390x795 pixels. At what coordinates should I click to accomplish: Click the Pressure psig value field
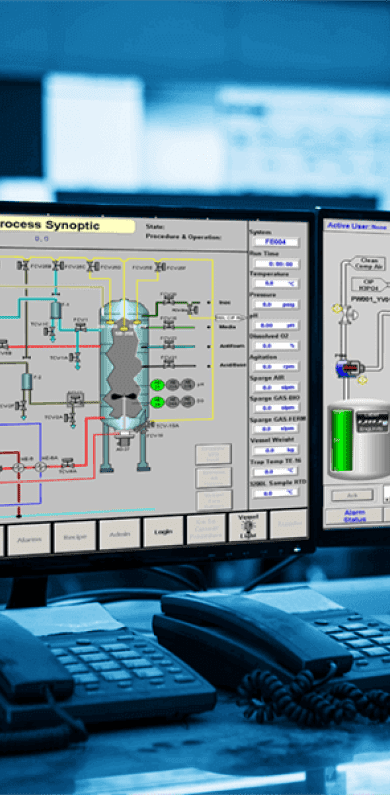click(x=276, y=305)
